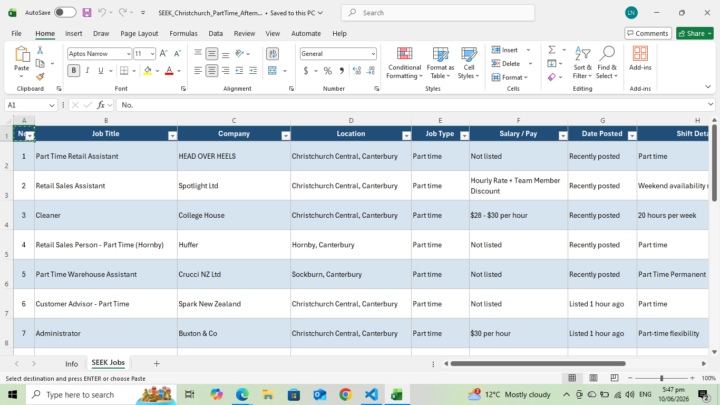
Task: Open the General number format dropdown
Action: click(x=373, y=54)
